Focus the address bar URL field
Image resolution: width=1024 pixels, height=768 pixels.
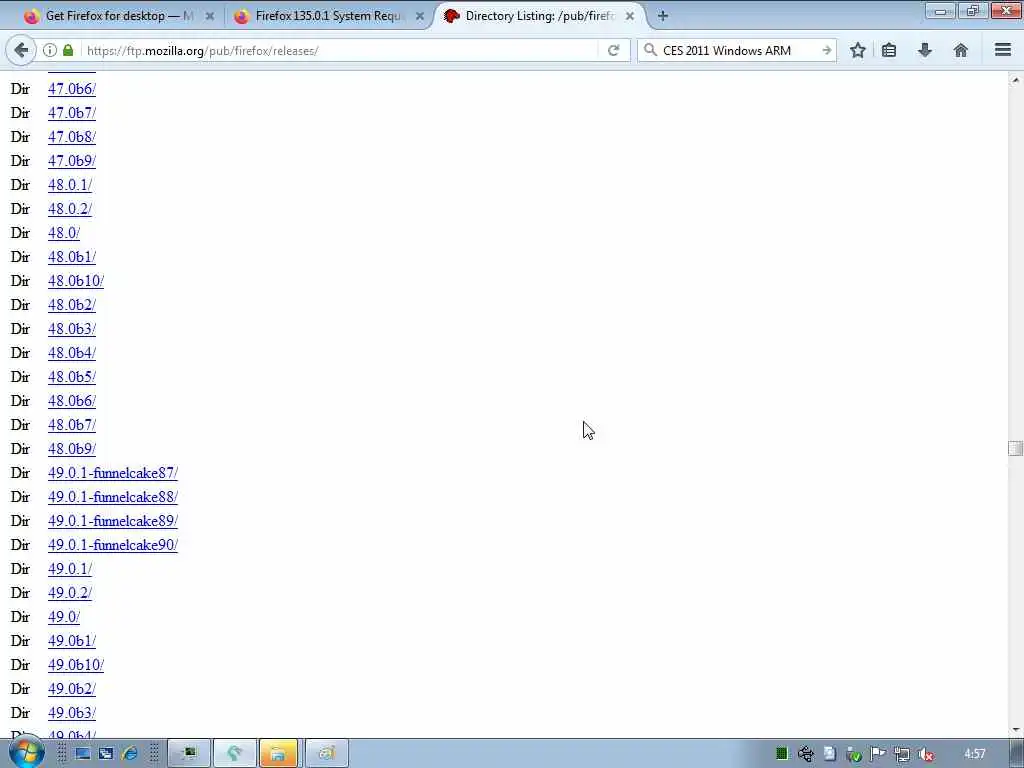point(340,50)
